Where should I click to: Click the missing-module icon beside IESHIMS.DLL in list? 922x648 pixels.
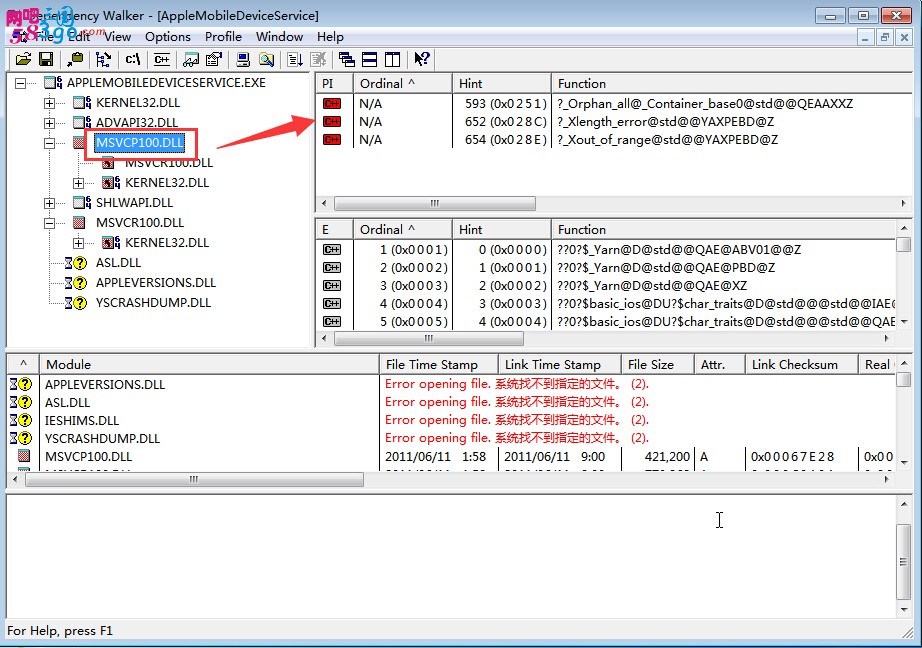[21, 420]
